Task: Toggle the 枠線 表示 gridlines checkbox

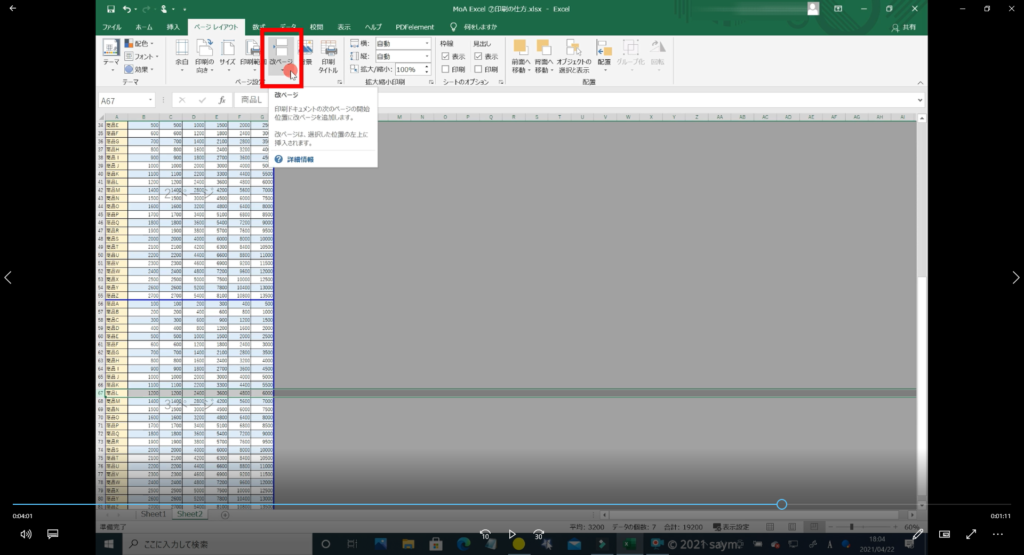Action: pos(446,57)
